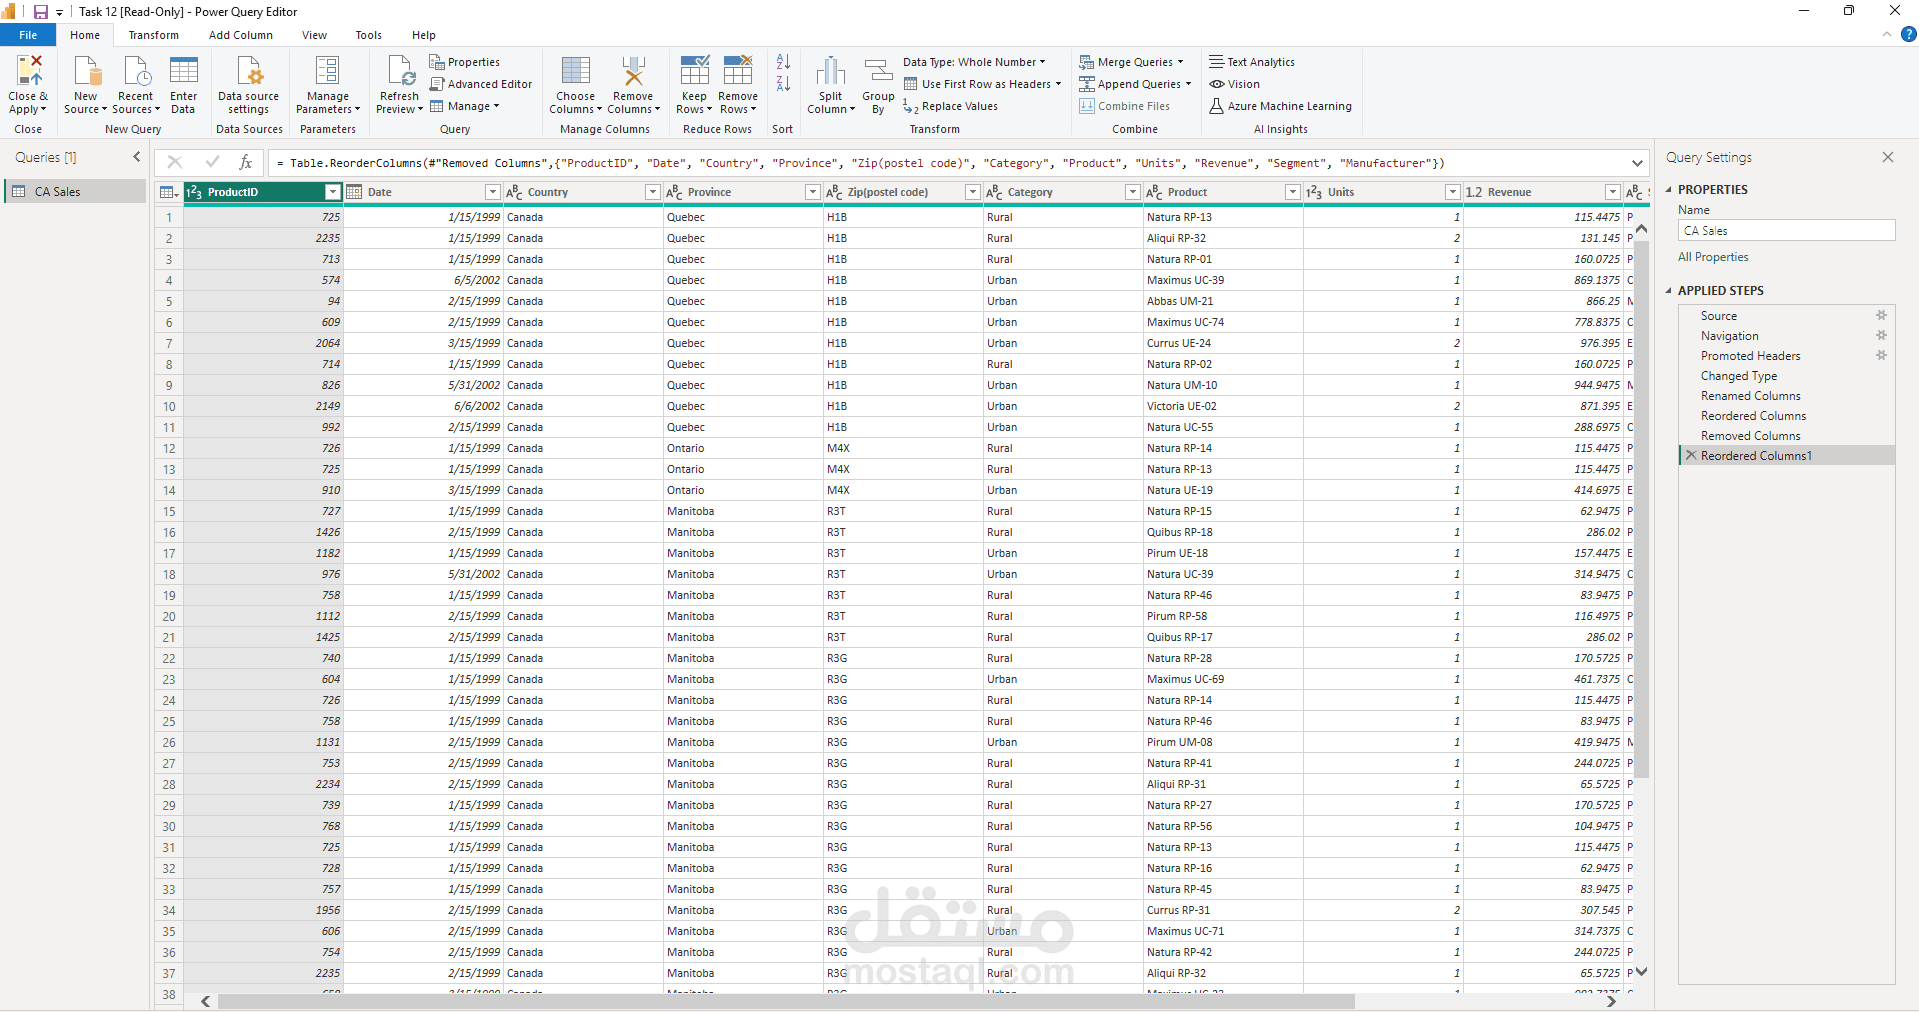Expand the formula bar chevron

[1637, 163]
